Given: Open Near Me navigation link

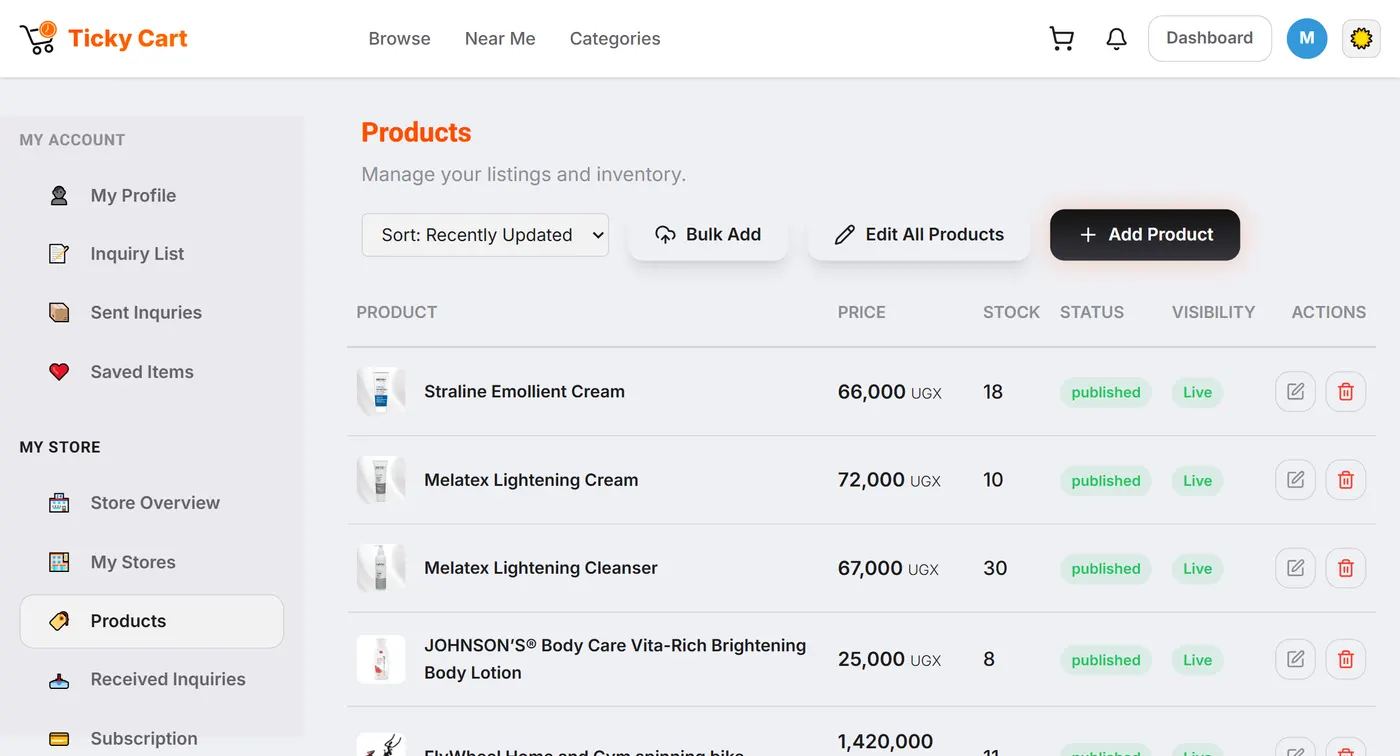Looking at the screenshot, I should (500, 39).
